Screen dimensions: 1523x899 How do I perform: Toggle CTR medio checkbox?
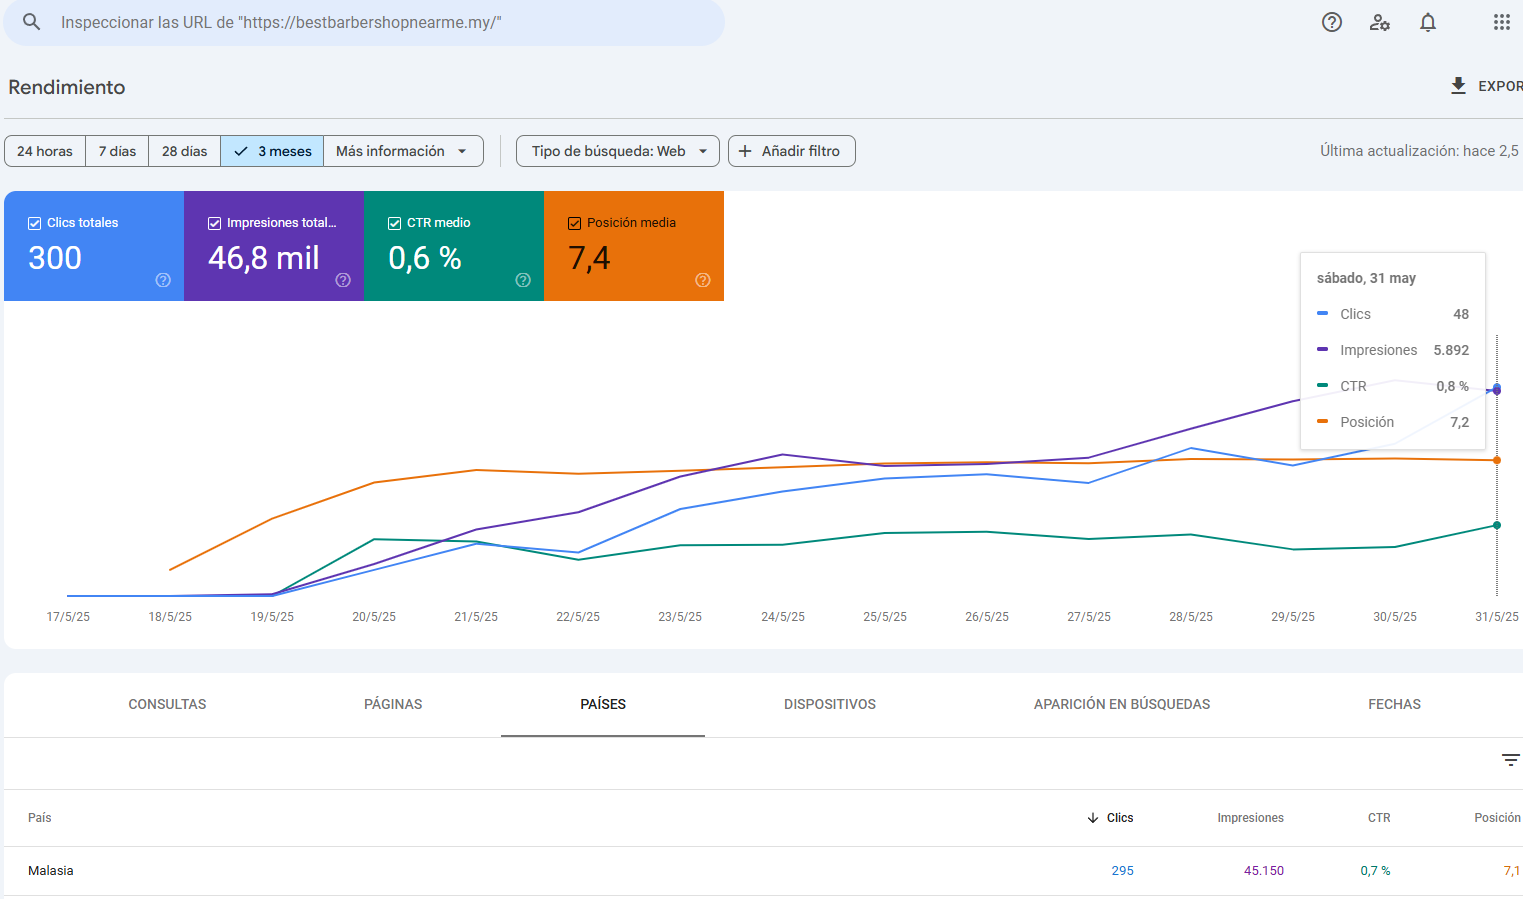tap(394, 223)
